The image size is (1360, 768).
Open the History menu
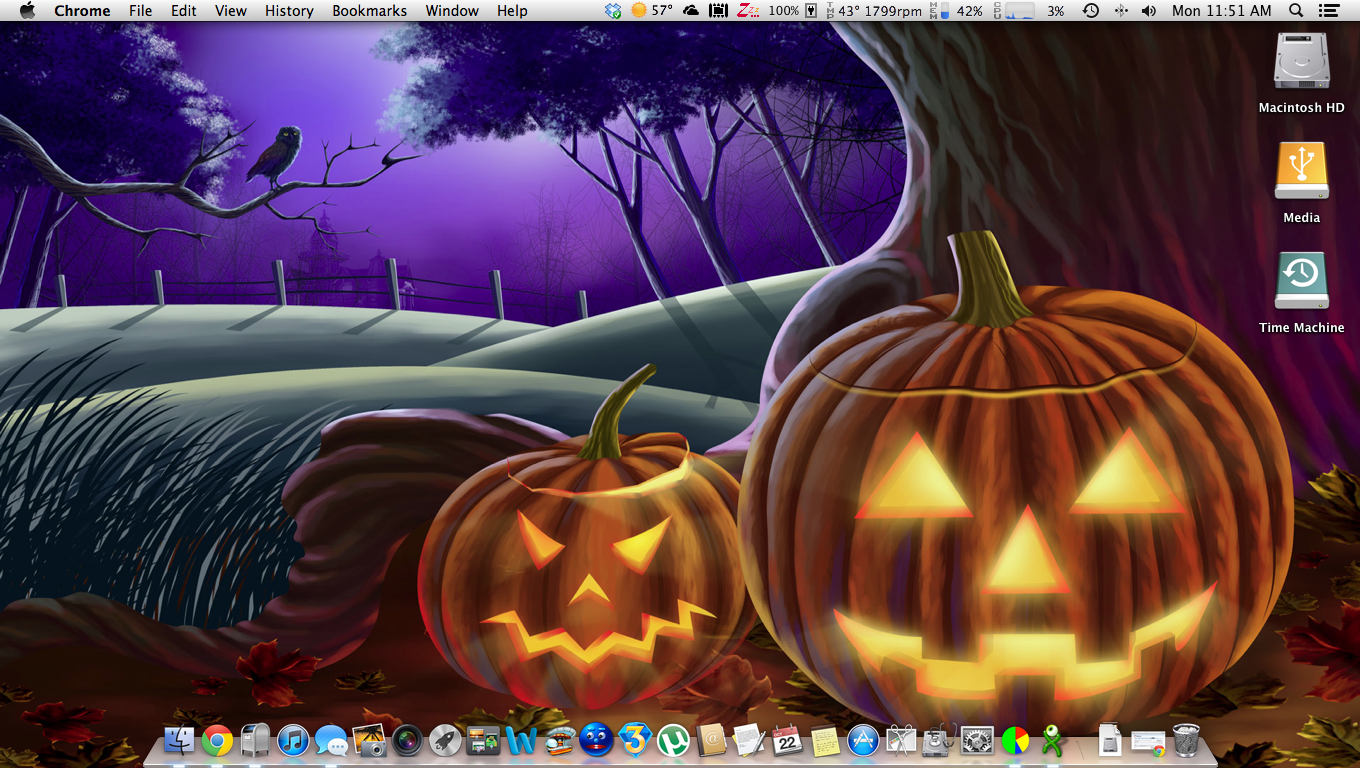(289, 11)
